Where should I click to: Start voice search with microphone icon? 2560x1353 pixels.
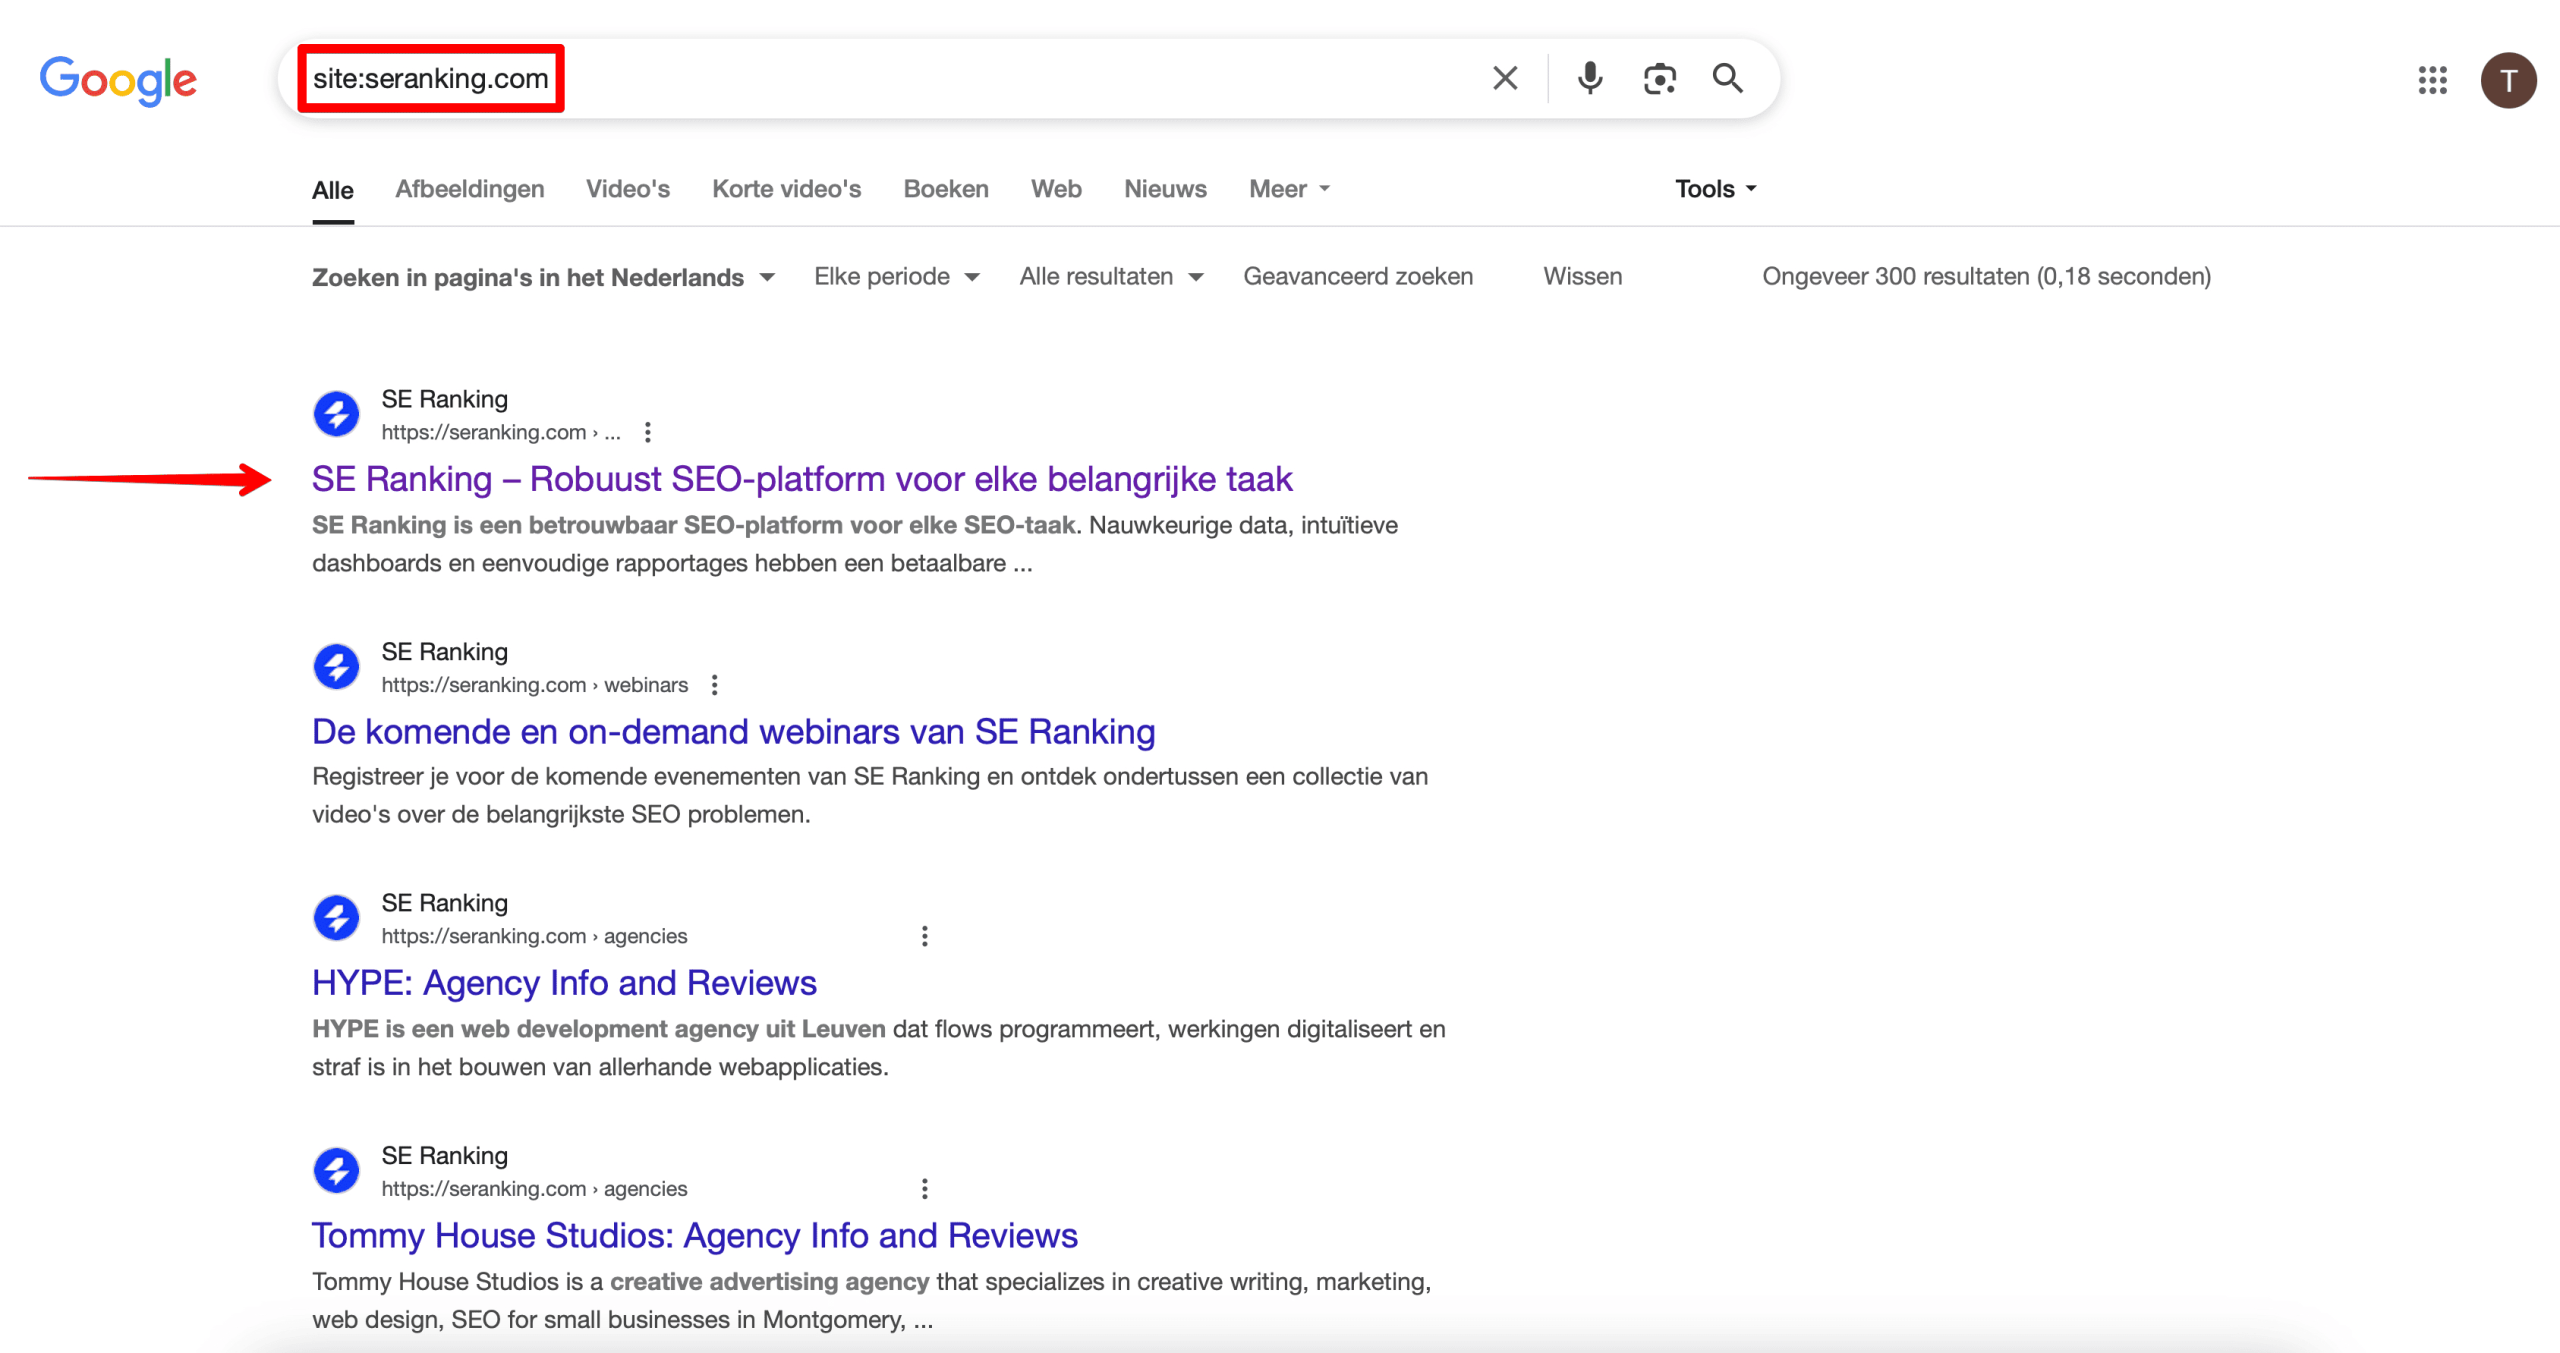click(1590, 78)
